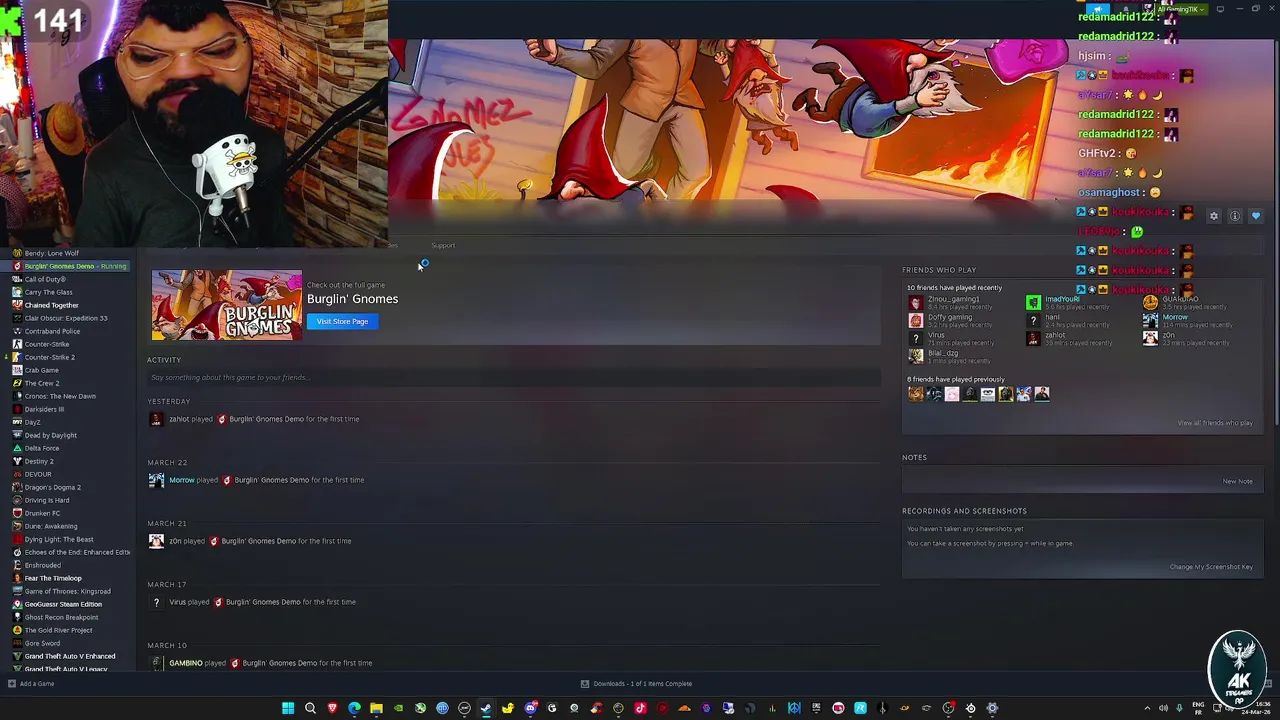Click zahlot name in Yesterday activity

point(179,419)
